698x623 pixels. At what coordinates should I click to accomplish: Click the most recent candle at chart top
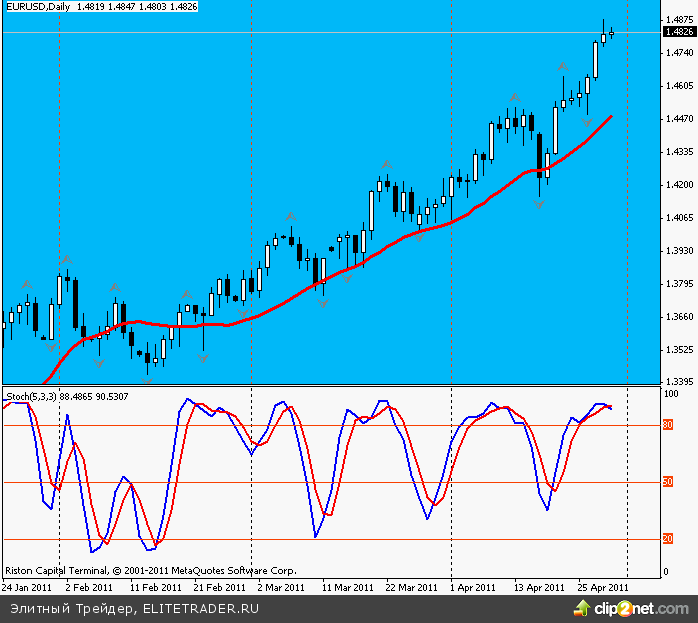tap(611, 33)
